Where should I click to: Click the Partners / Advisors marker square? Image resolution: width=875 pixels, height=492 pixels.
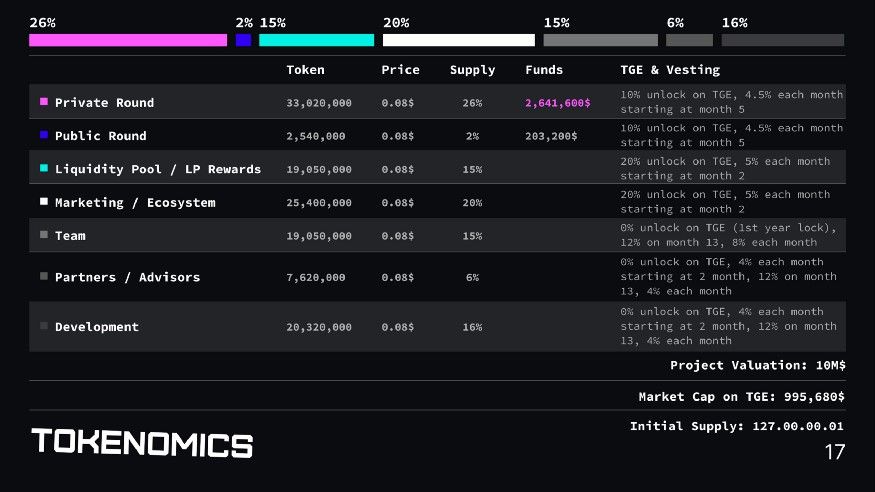click(x=44, y=276)
